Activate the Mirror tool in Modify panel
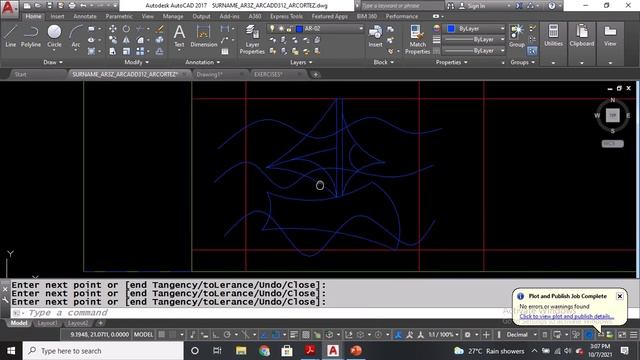The image size is (640, 360). tap(127, 40)
